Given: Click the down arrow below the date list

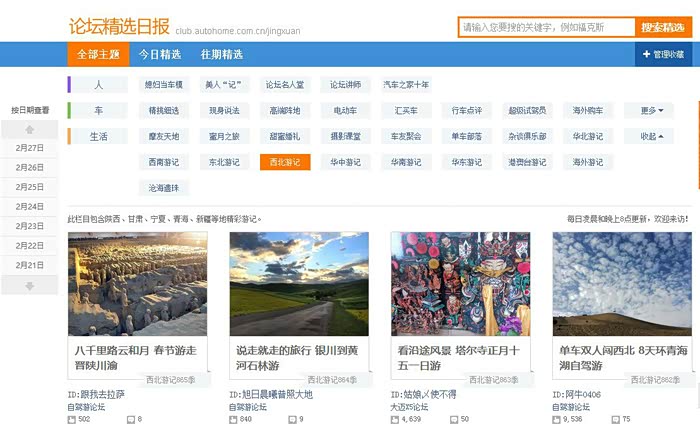Looking at the screenshot, I should [x=30, y=285].
